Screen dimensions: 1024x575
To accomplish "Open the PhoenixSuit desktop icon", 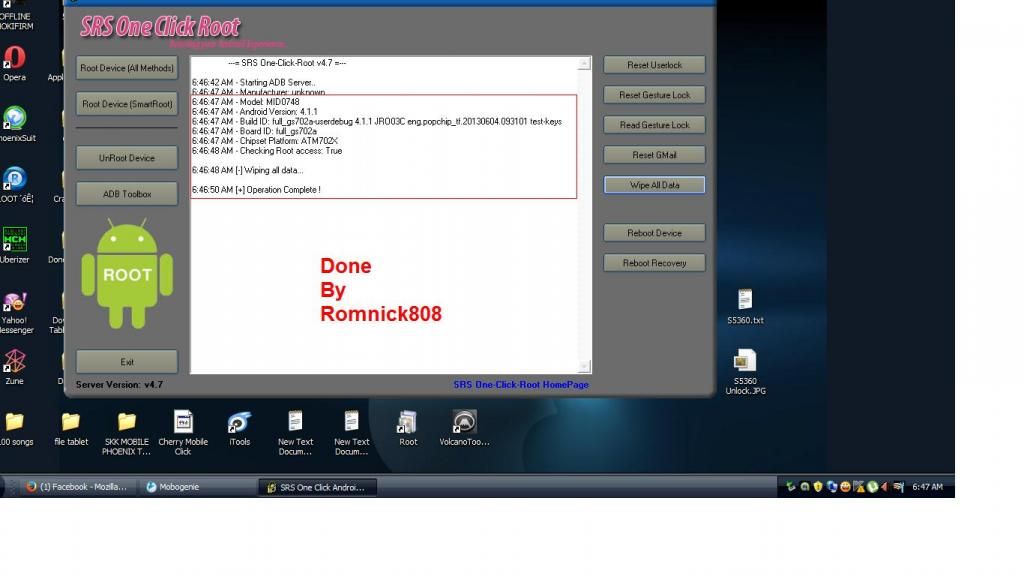I will click(16, 124).
